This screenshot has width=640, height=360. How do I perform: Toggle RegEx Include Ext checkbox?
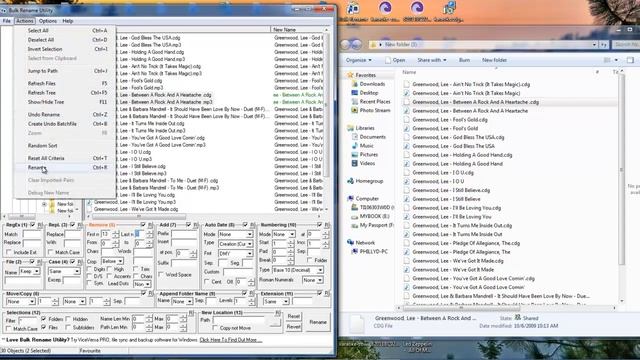coord(9,252)
